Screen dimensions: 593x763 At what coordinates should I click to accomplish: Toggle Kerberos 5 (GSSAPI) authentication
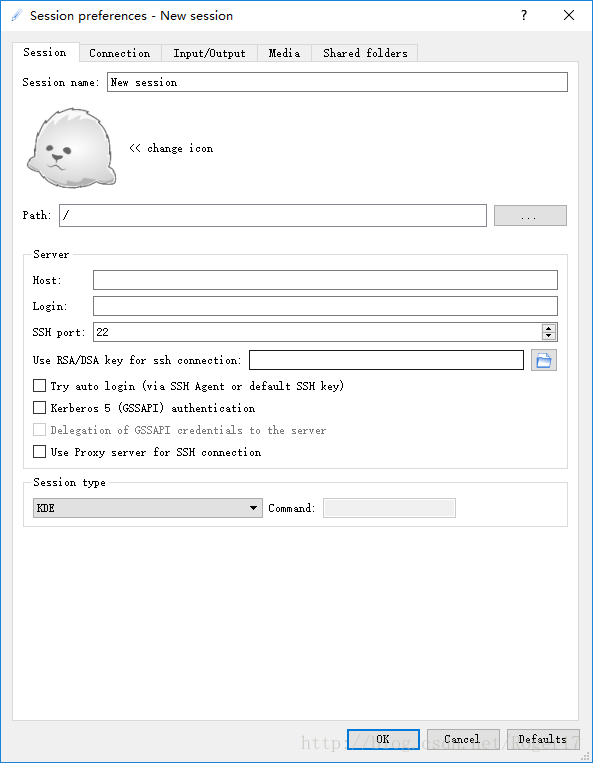point(39,408)
